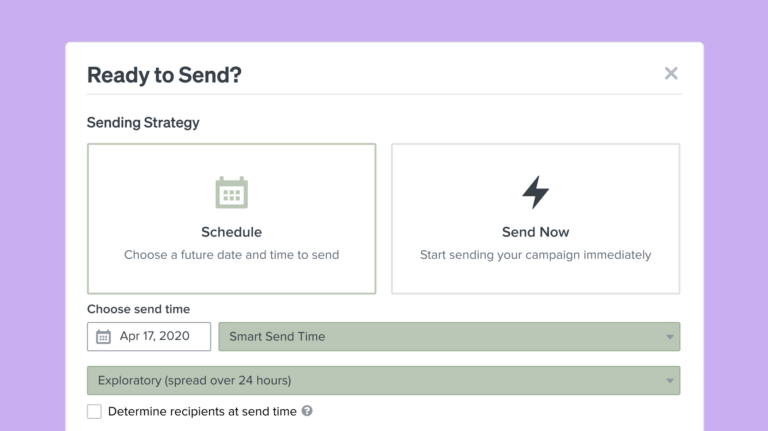Screen dimensions: 768x431
Task: Click the lightning bolt Send Now icon
Action: pos(535,192)
